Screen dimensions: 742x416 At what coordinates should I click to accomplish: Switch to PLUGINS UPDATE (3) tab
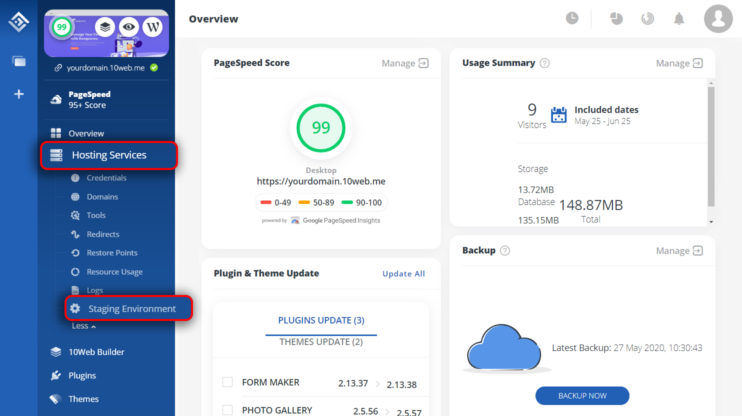pos(321,320)
